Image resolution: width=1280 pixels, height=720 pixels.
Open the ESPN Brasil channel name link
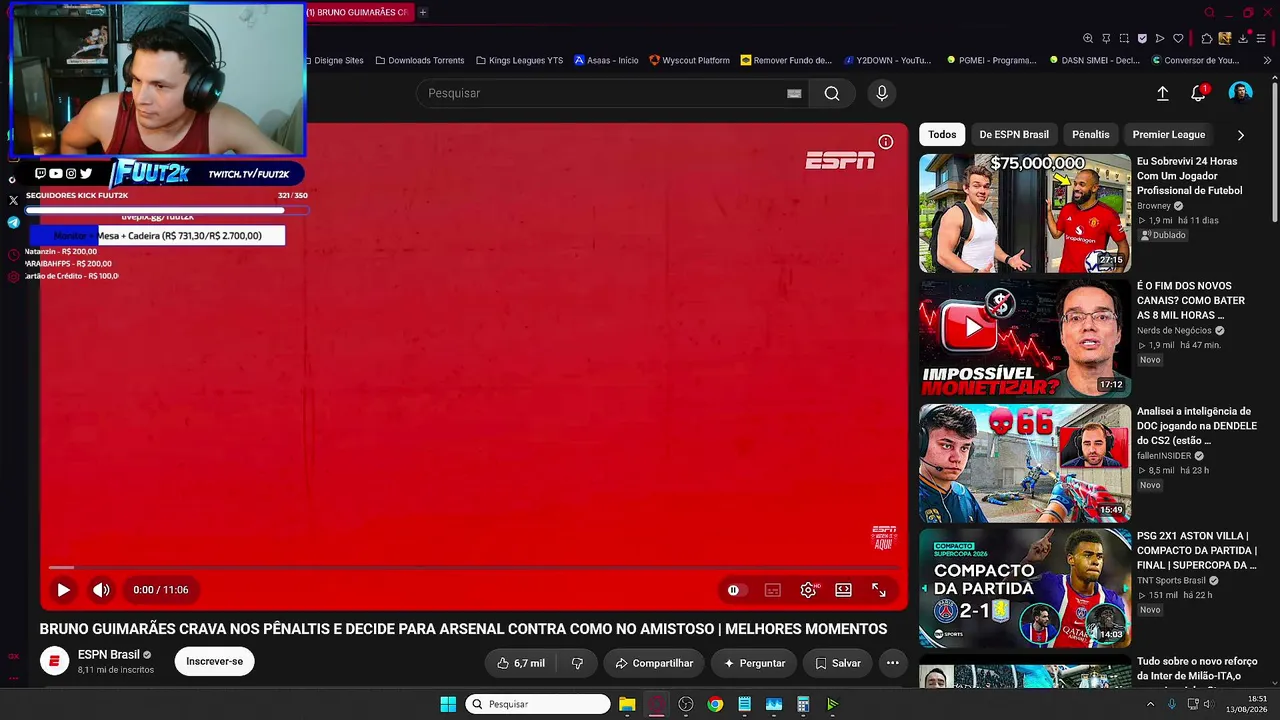108,655
